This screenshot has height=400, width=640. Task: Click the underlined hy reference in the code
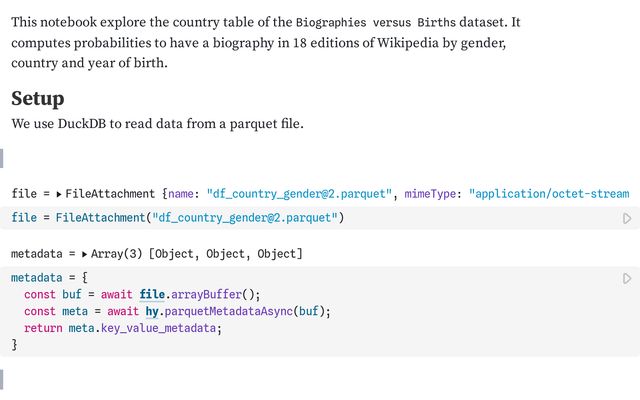(x=152, y=311)
